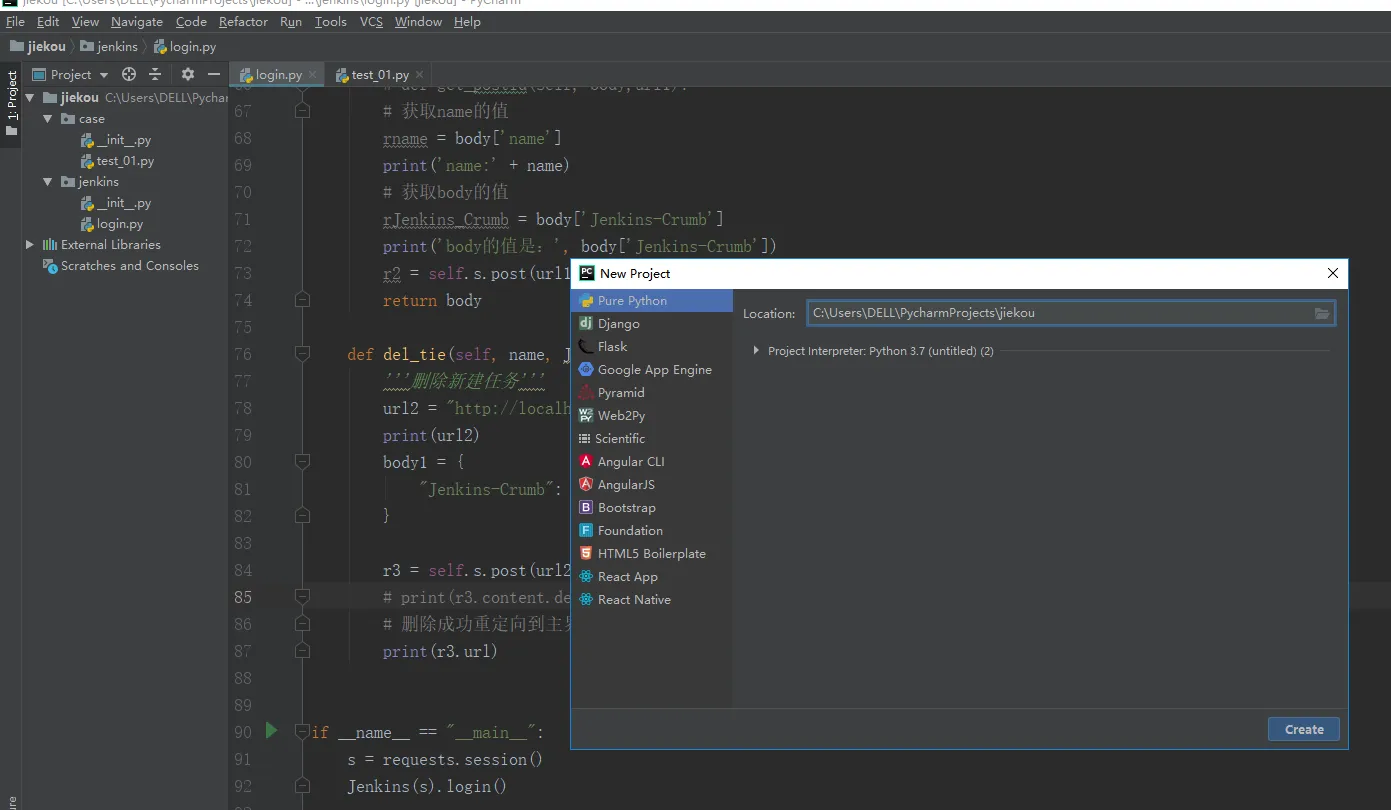Toggle fold marker at line 90
This screenshot has height=810, width=1391.
pyautogui.click(x=302, y=732)
